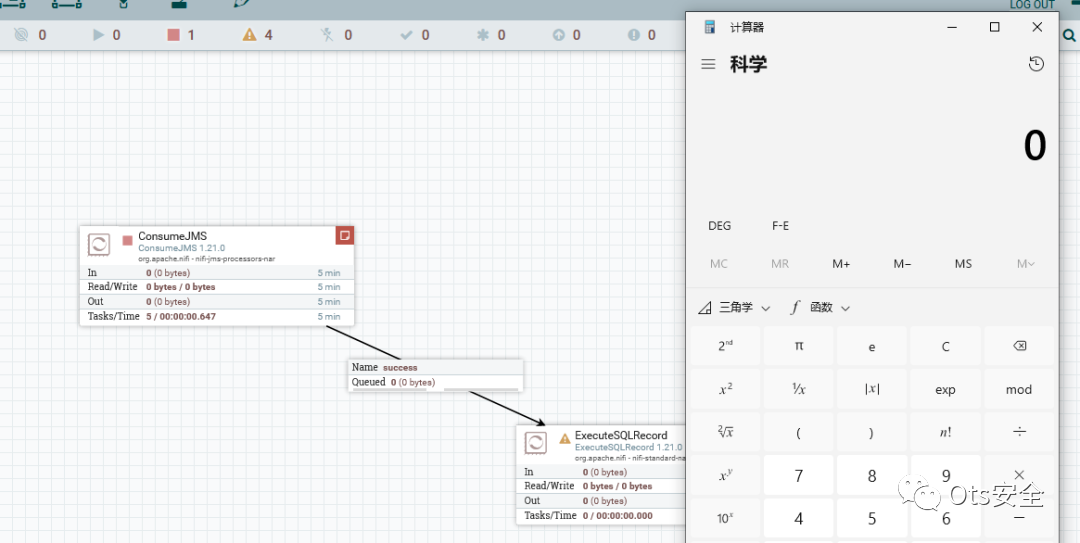Click the factorial n! key

point(946,432)
